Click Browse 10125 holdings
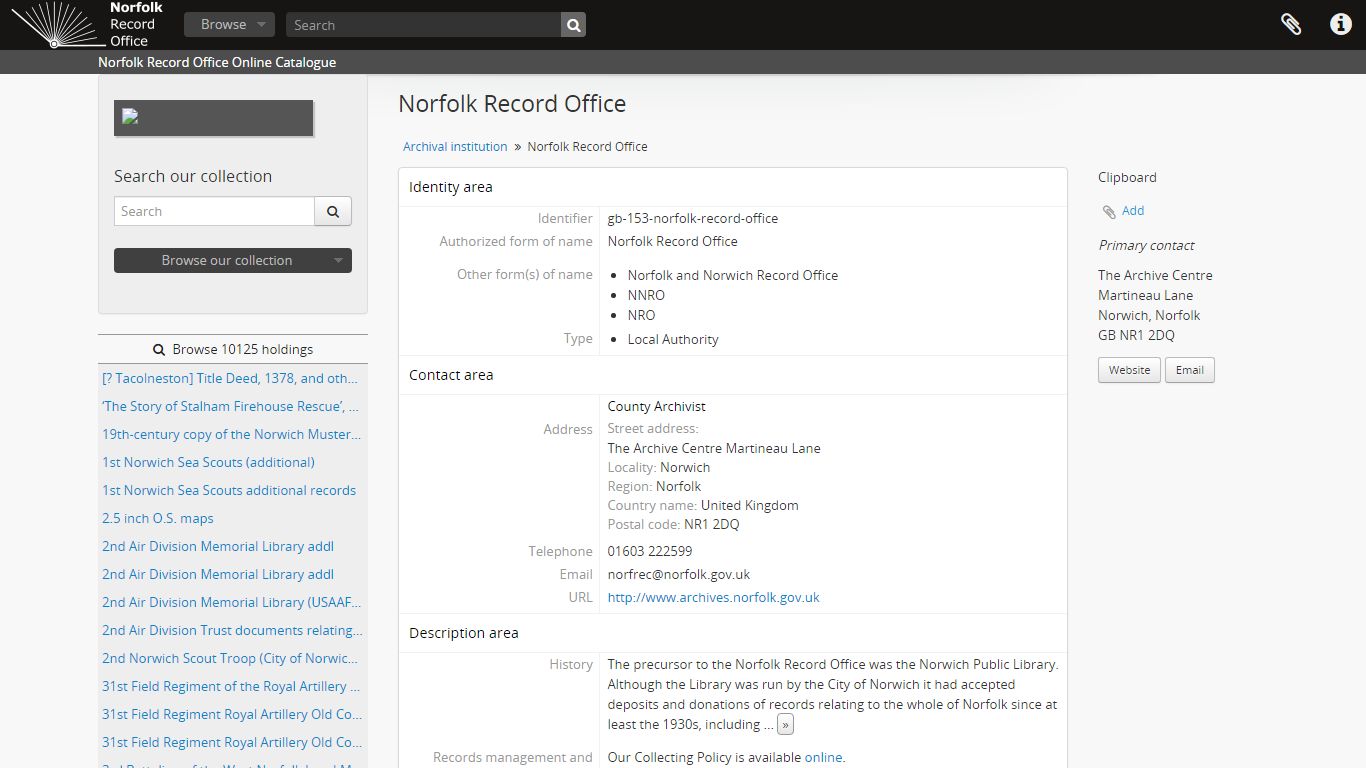Screen dimensions: 1366x768 coord(233,349)
